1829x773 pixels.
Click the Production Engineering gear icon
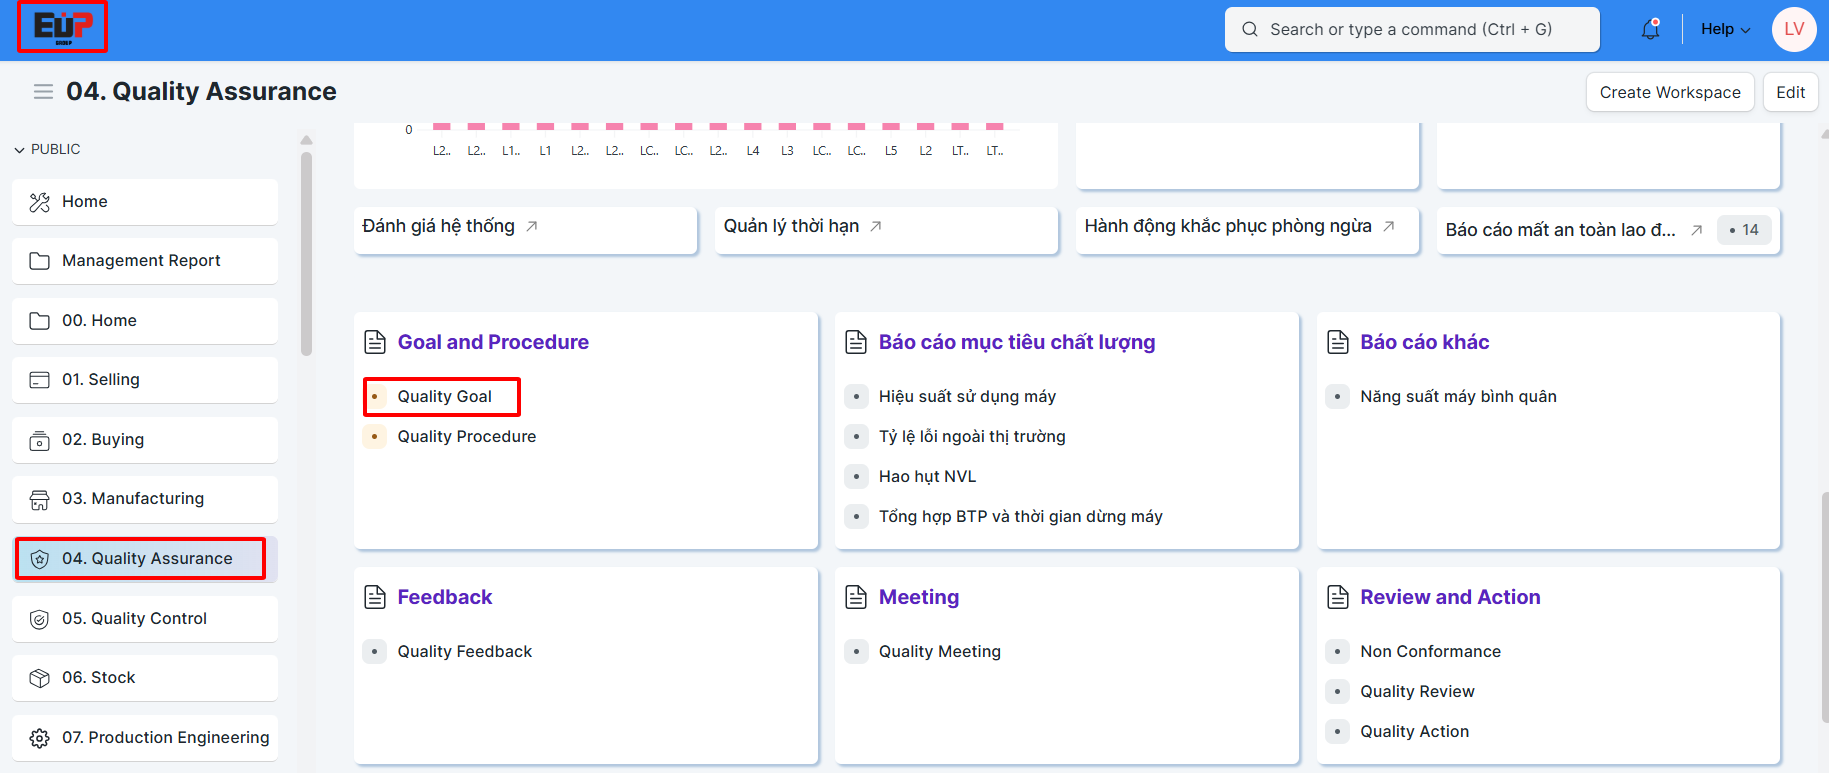(x=40, y=738)
